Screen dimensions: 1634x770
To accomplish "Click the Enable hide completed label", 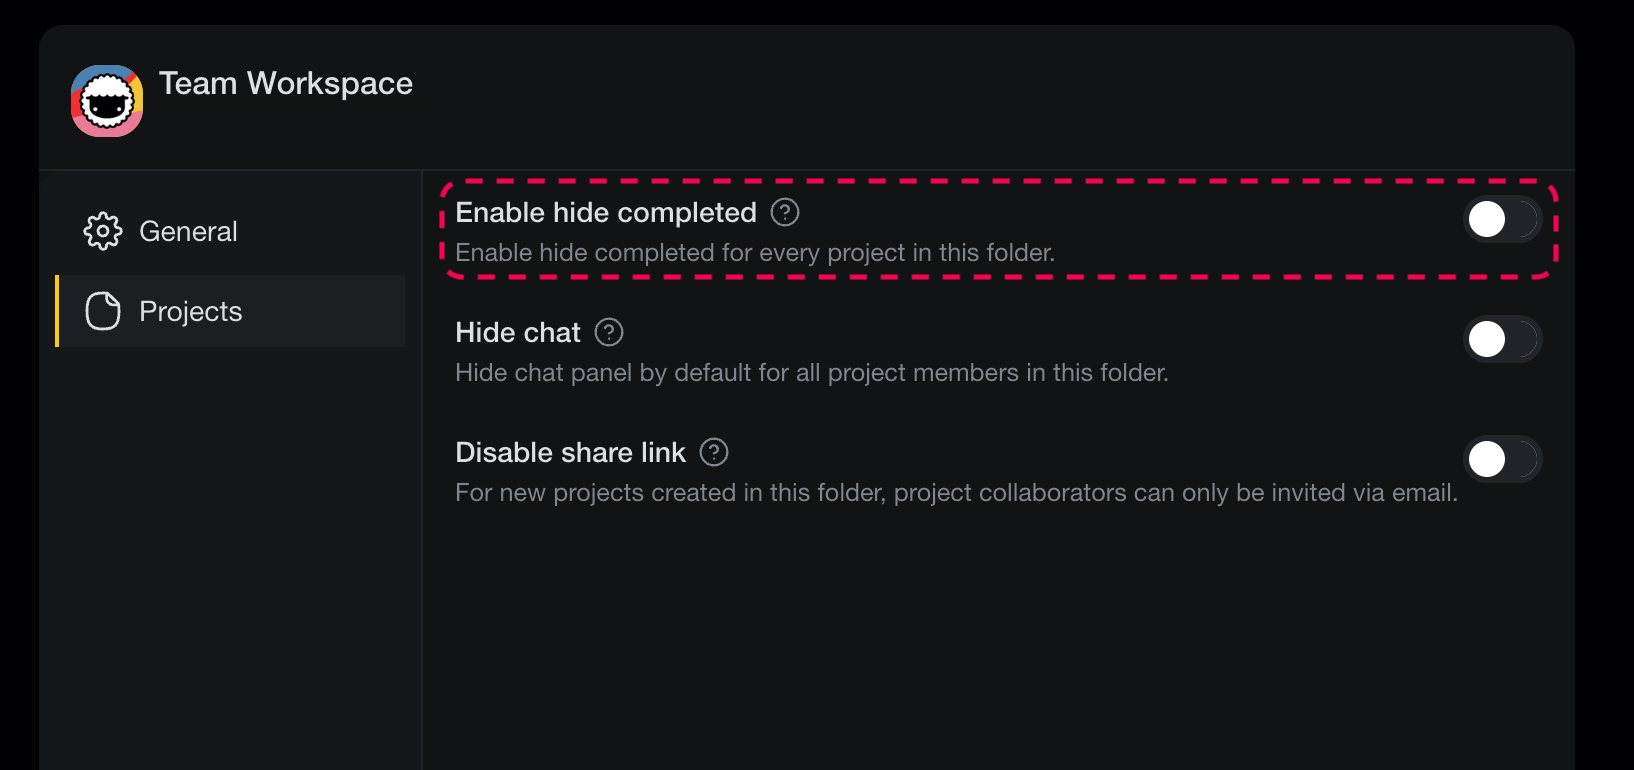I will click(x=605, y=212).
